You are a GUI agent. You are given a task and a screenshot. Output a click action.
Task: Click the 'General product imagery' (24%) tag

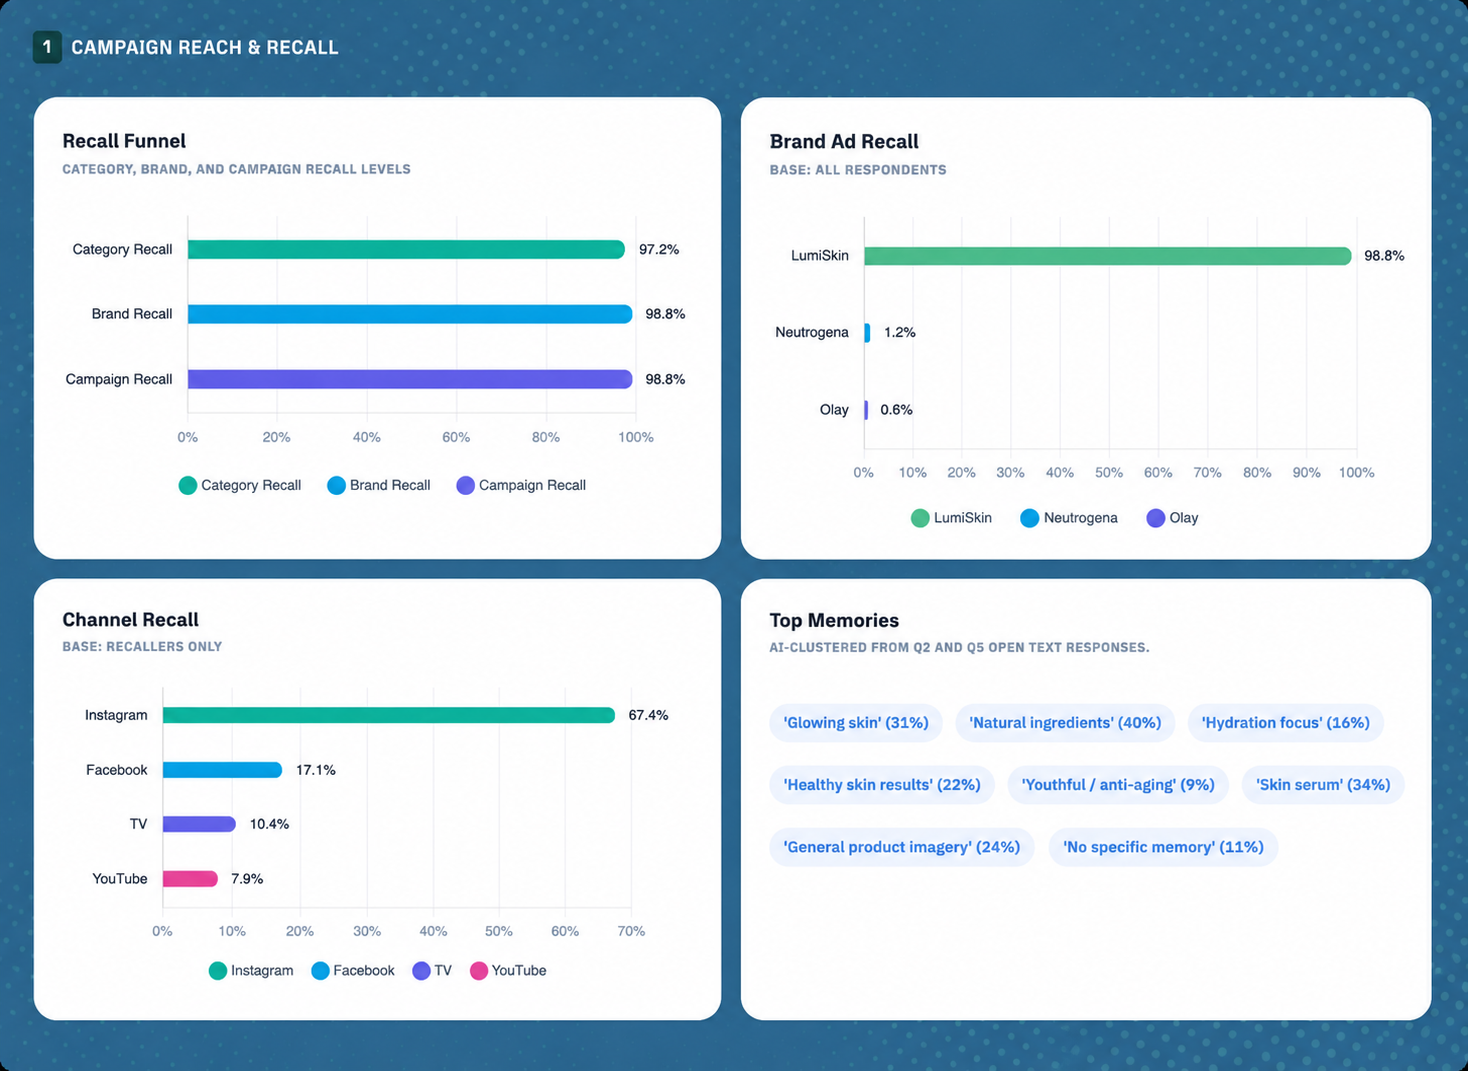tap(902, 847)
